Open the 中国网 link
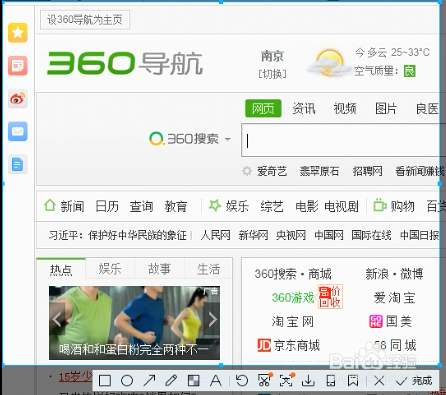This screenshot has width=446, height=395. pyautogui.click(x=329, y=235)
